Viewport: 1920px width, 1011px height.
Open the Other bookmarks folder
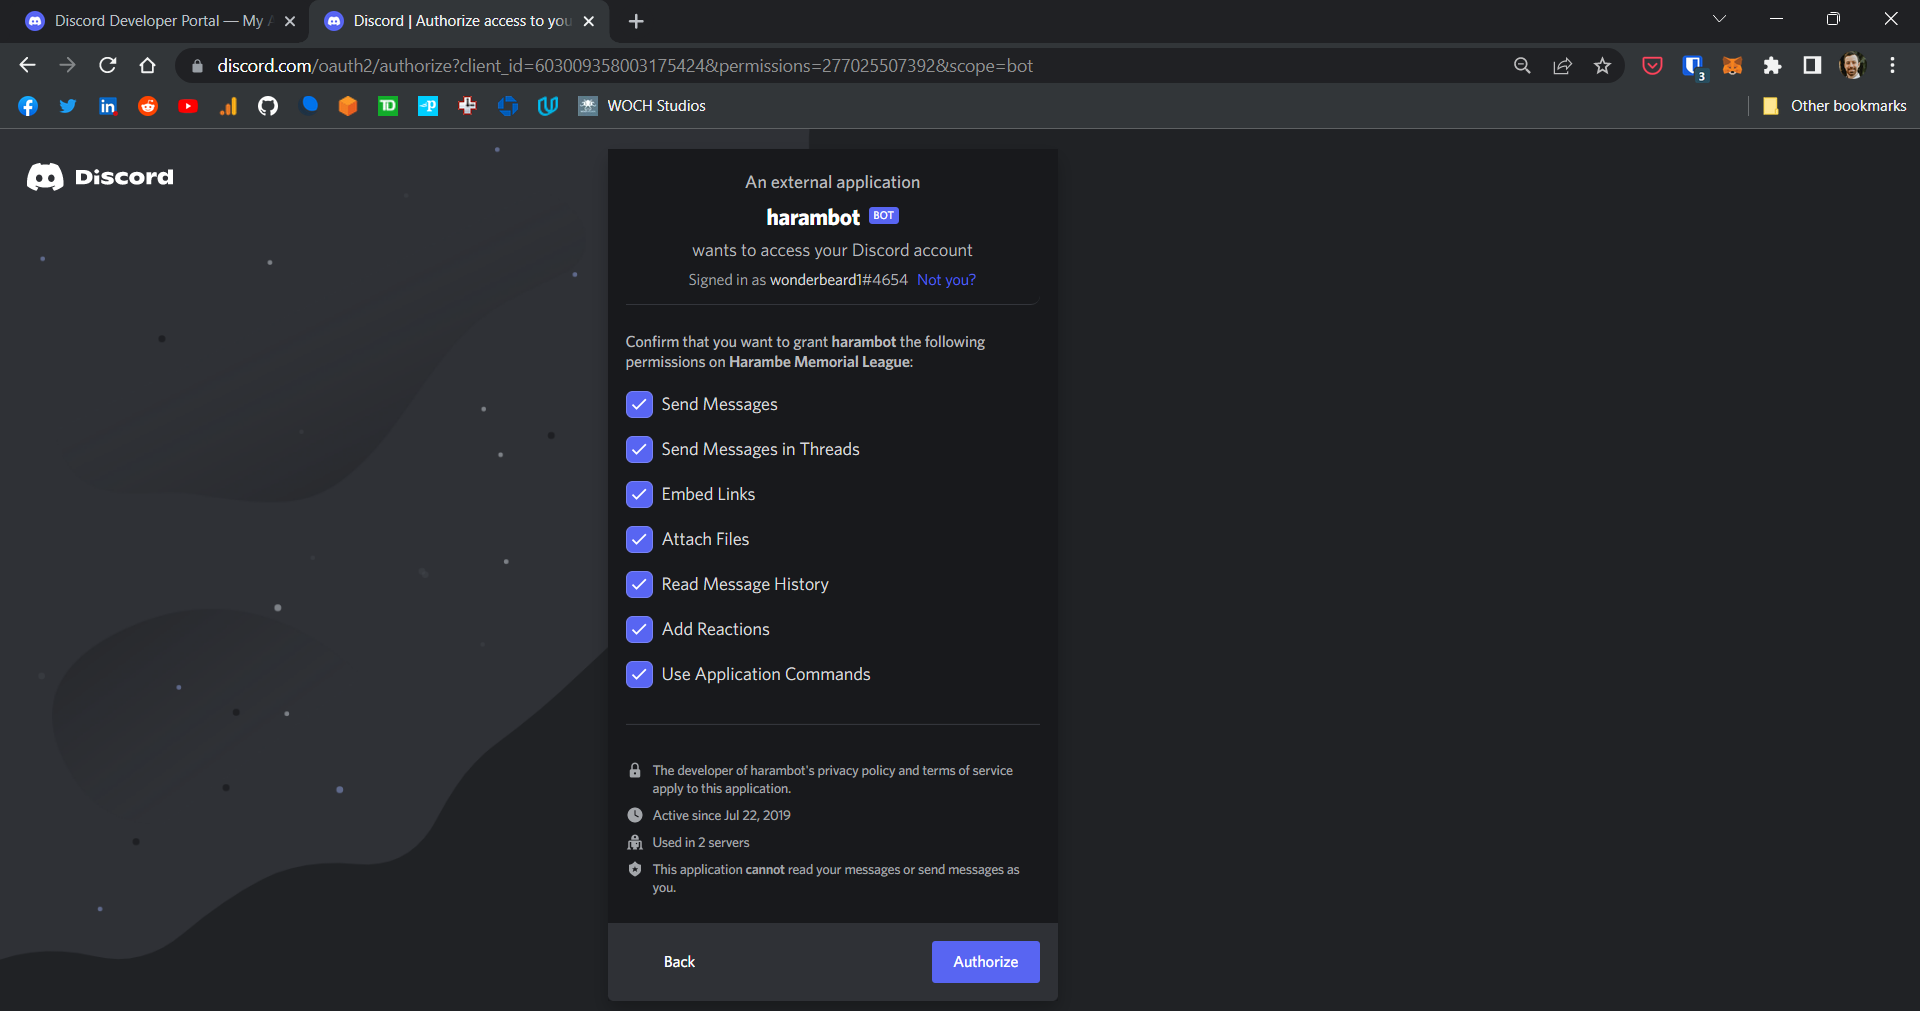click(x=1835, y=106)
